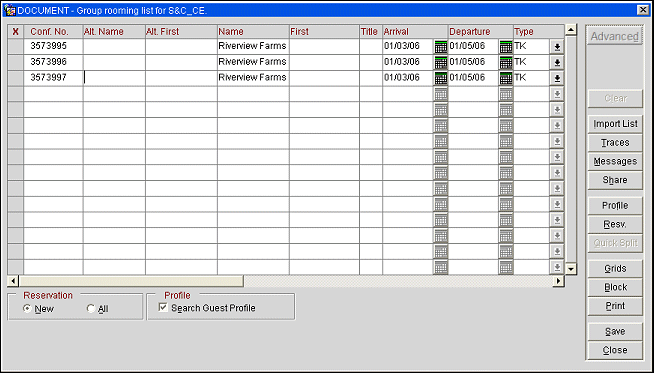Open departure calendar for reservation 3573995

pos(506,47)
